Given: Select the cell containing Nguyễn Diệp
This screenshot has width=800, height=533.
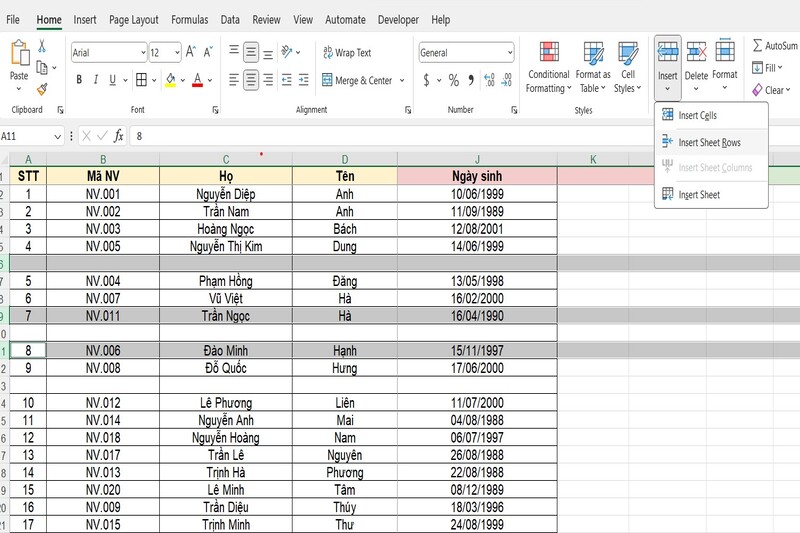Looking at the screenshot, I should point(226,195).
